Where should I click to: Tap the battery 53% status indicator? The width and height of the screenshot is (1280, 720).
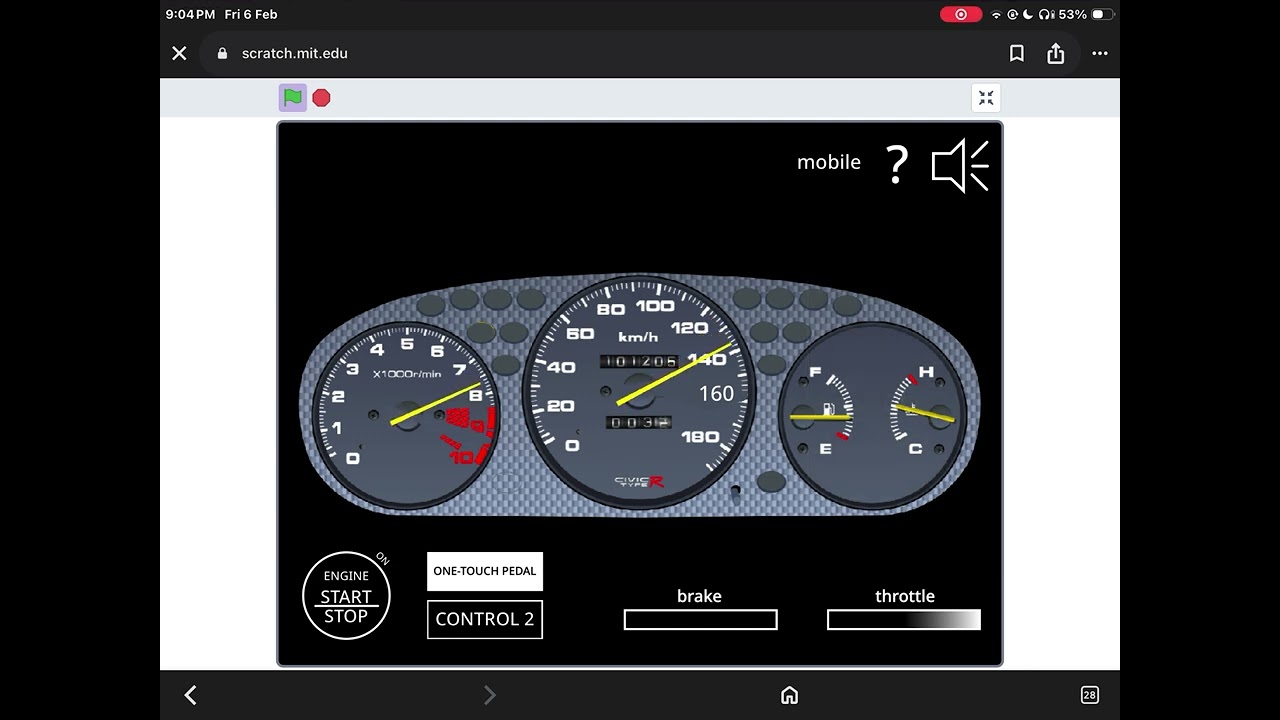[x=1086, y=14]
